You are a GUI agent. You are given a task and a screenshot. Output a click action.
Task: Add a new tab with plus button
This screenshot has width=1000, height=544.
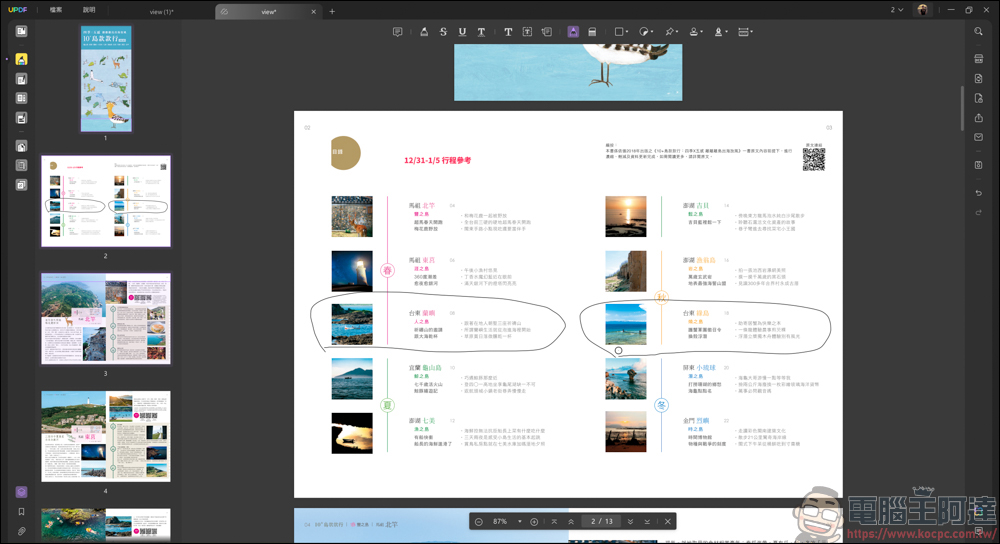332,11
